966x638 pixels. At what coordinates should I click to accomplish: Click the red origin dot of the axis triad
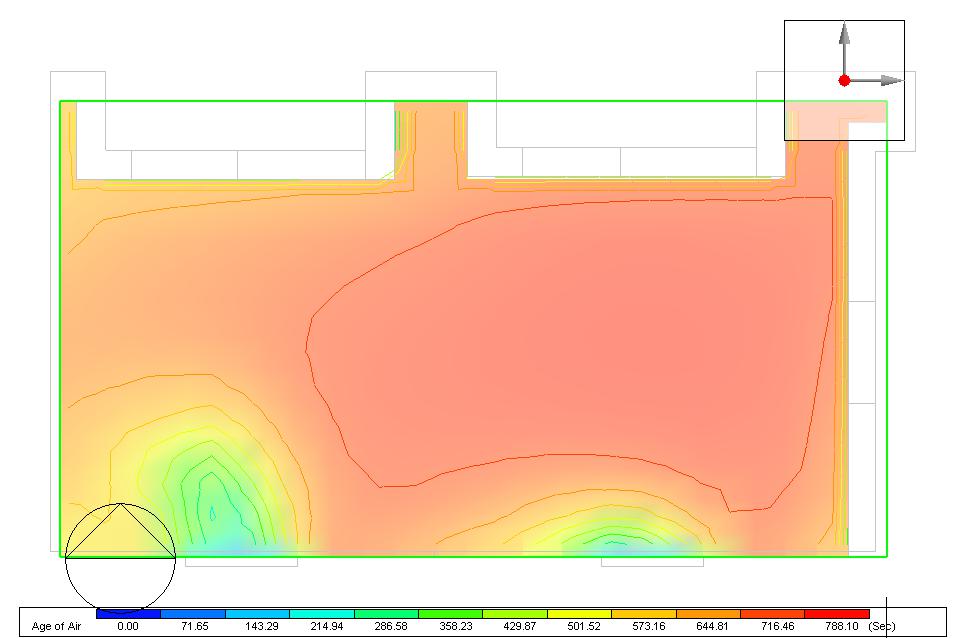click(845, 80)
